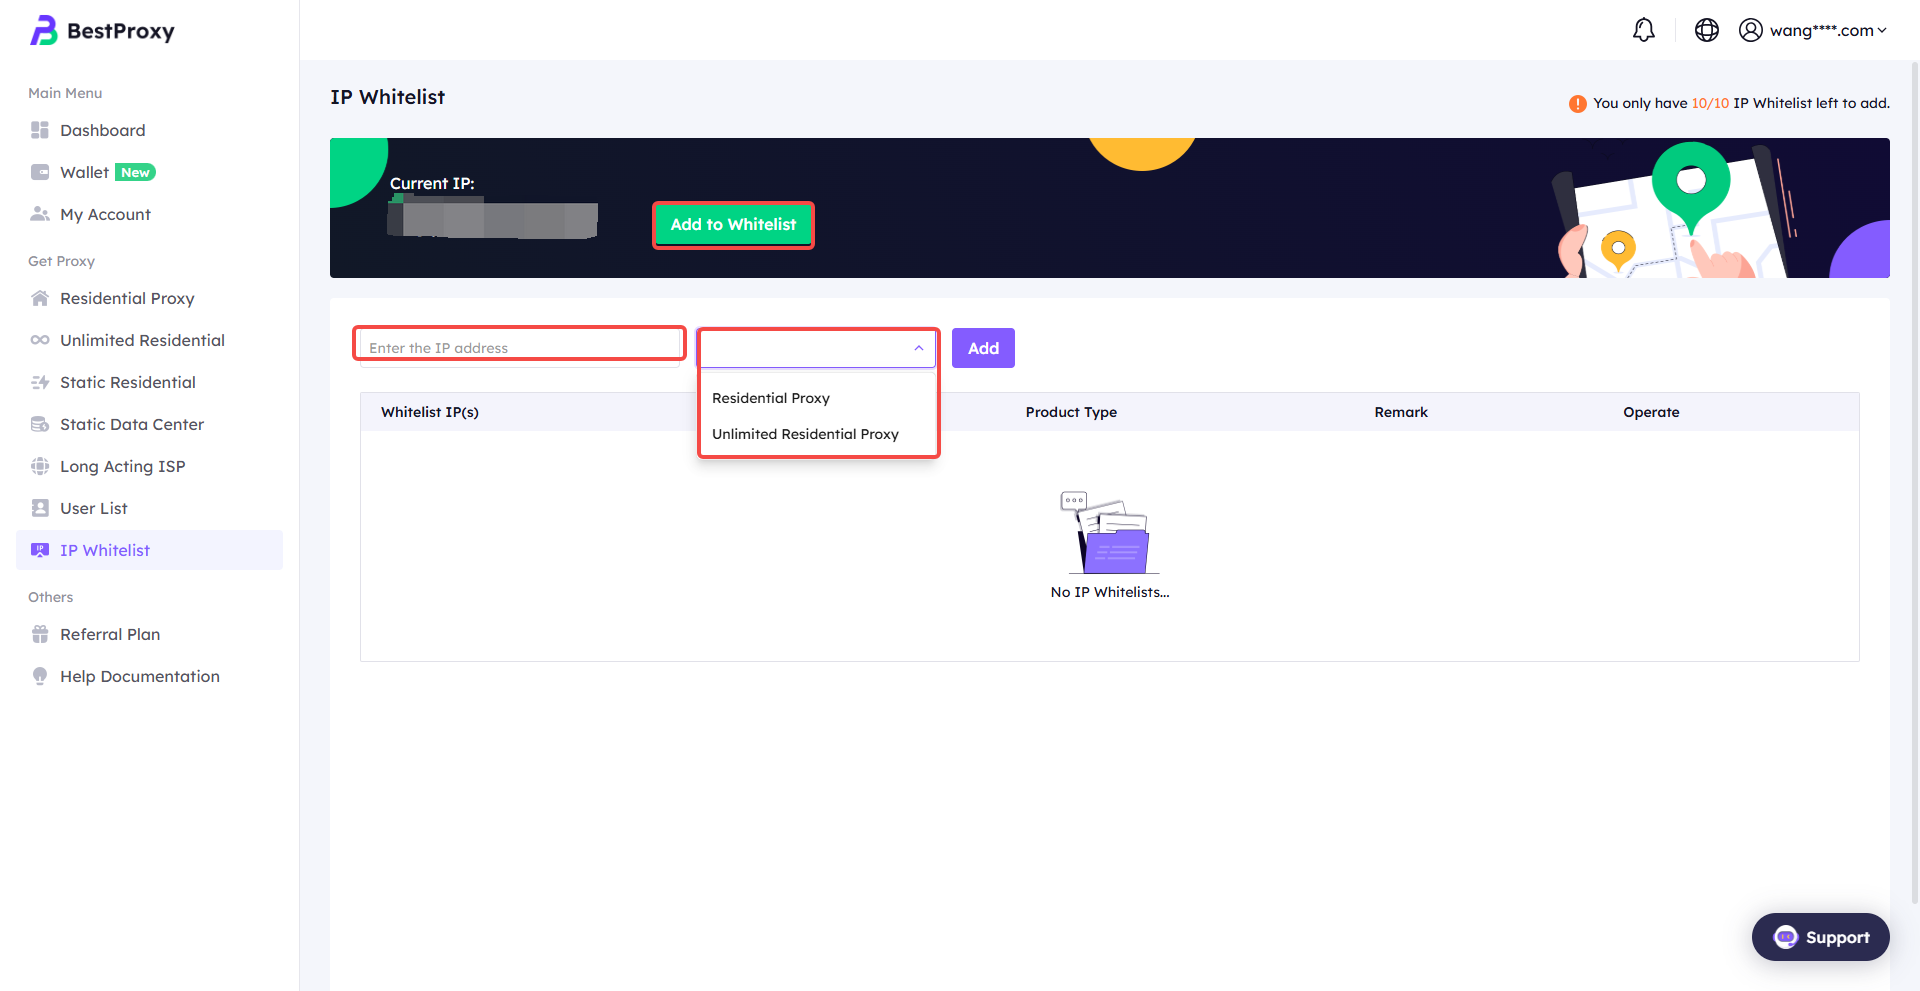Click the No IP Whitelists empty illustration

pos(1110,532)
